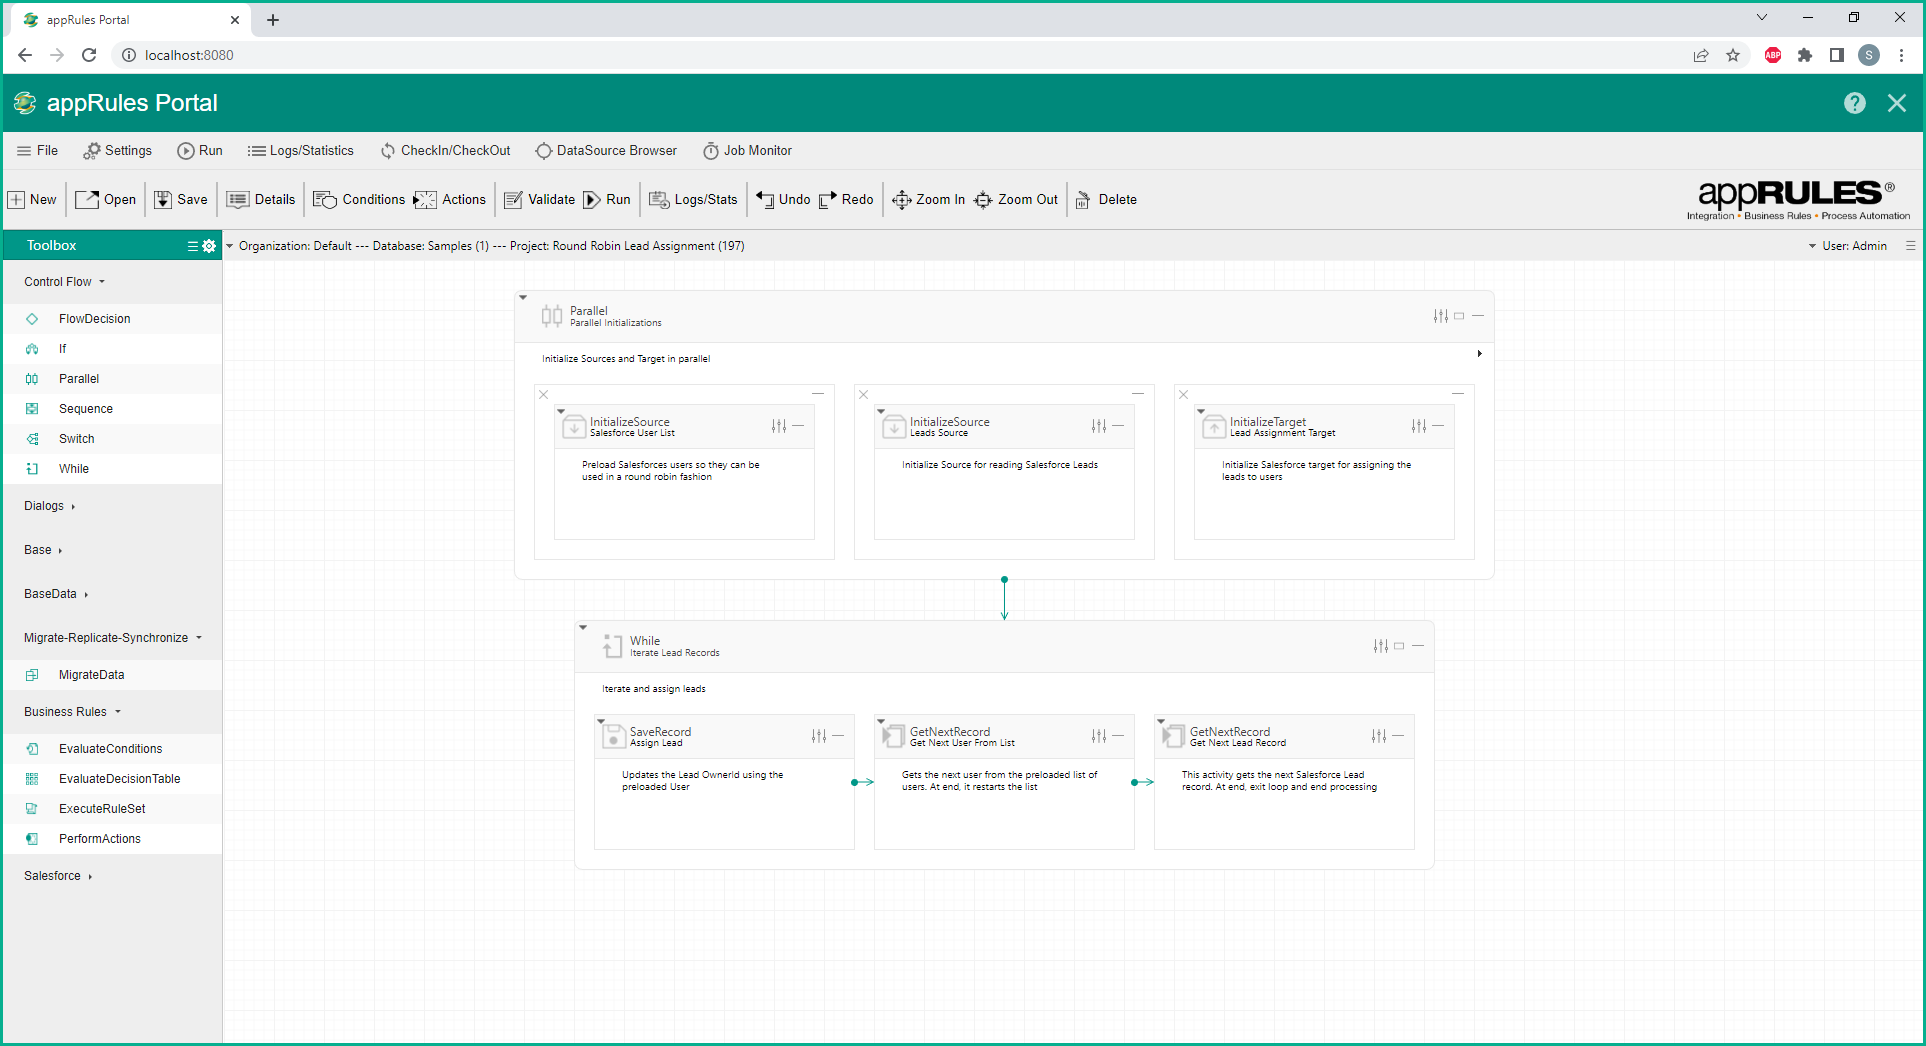Screen dimensions: 1926x1046
Task: Click the Zoom In toolbar icon
Action: click(x=901, y=200)
